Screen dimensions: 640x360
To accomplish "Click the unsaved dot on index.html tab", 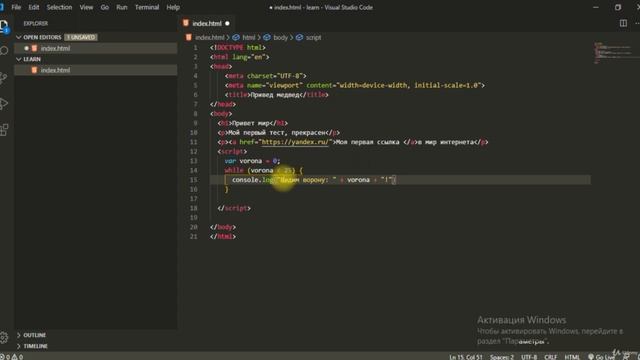I will point(227,24).
